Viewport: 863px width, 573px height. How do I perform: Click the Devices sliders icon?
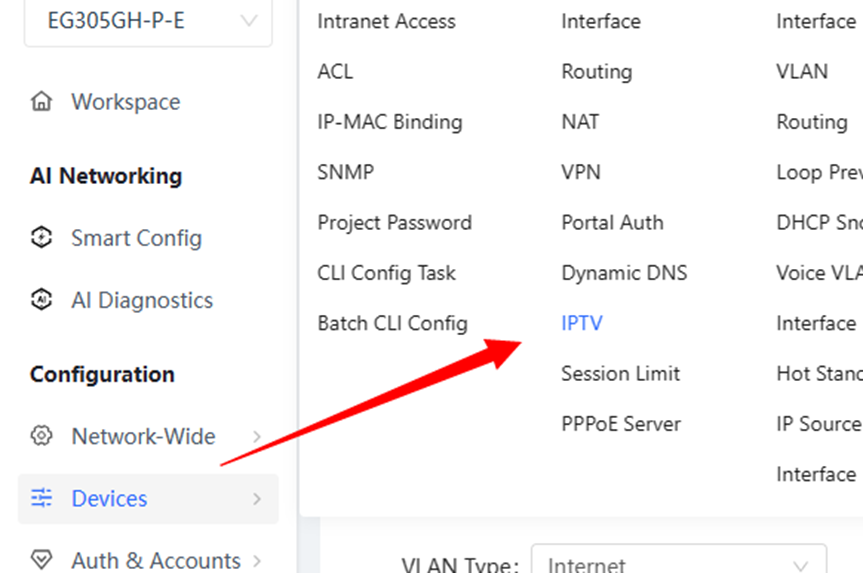tap(41, 498)
